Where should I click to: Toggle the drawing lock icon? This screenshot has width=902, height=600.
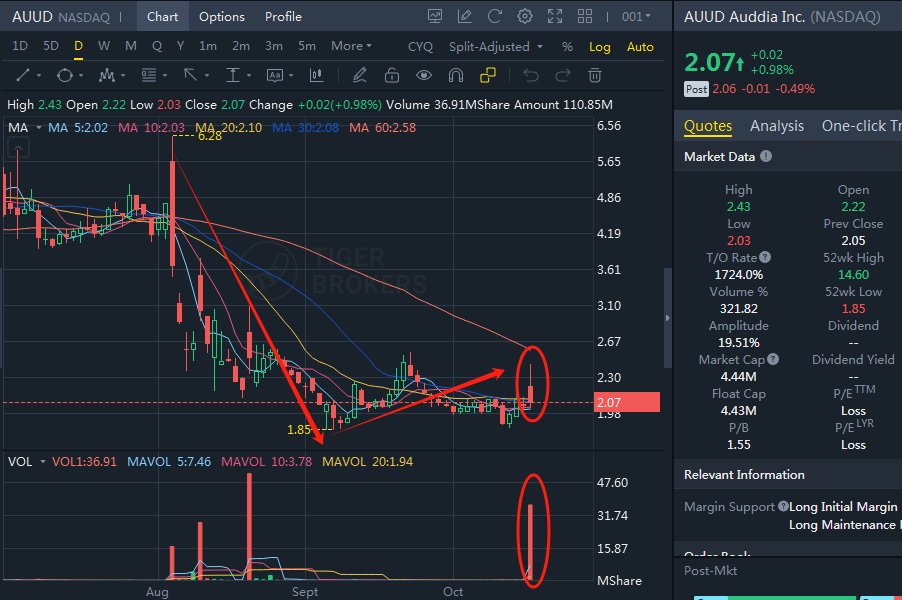pyautogui.click(x=392, y=75)
